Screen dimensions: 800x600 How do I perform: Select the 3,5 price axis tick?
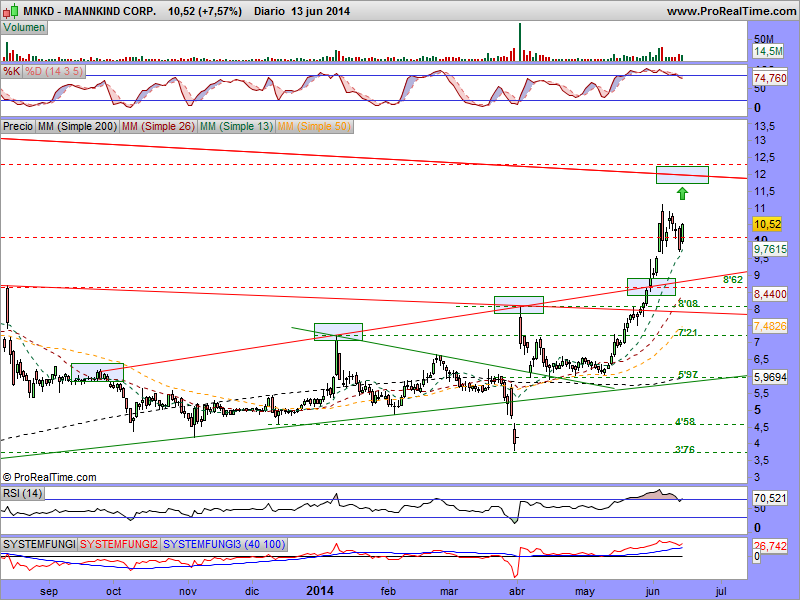[x=761, y=460]
